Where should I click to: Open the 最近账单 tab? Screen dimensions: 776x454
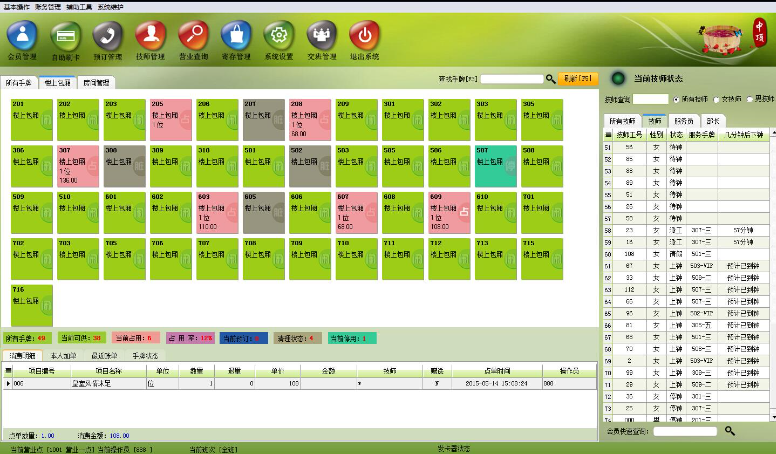[x=104, y=355]
